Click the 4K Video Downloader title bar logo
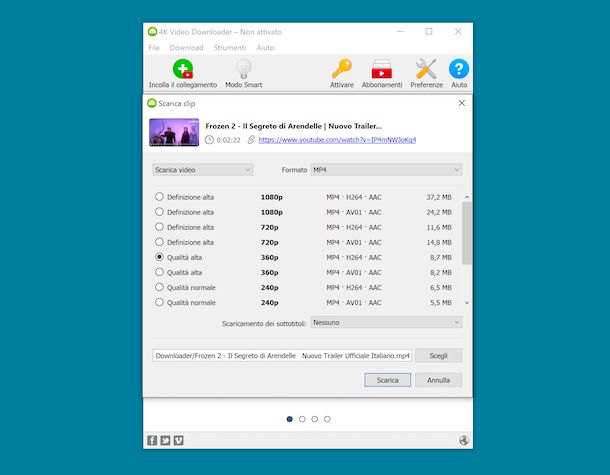 [x=152, y=32]
